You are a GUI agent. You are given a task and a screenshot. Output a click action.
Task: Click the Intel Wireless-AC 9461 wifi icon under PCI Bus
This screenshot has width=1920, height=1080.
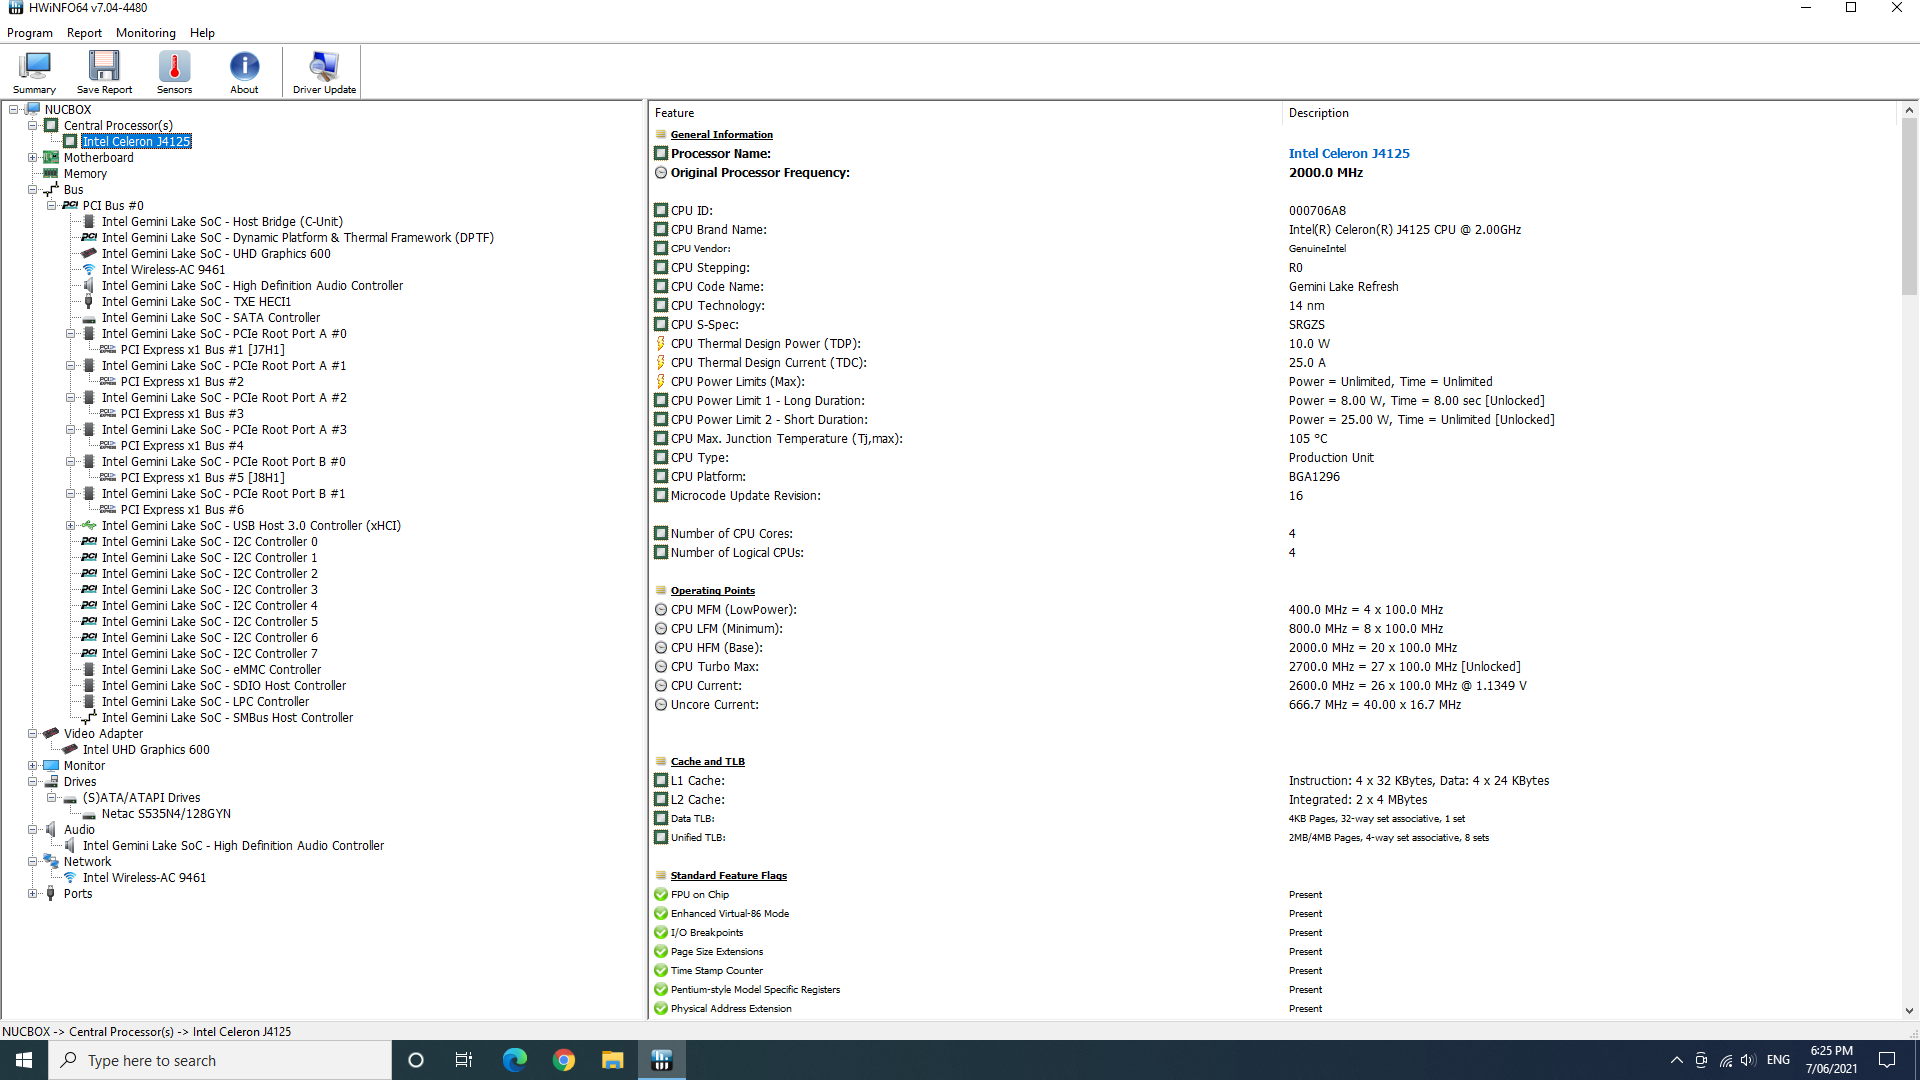point(89,270)
